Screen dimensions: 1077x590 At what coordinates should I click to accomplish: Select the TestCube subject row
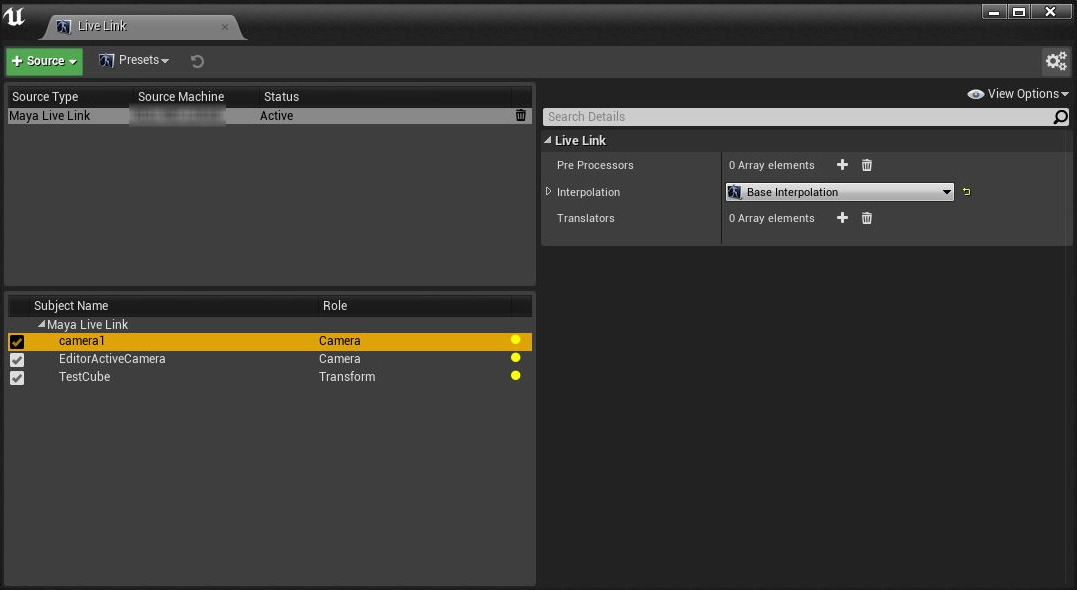click(x=269, y=377)
